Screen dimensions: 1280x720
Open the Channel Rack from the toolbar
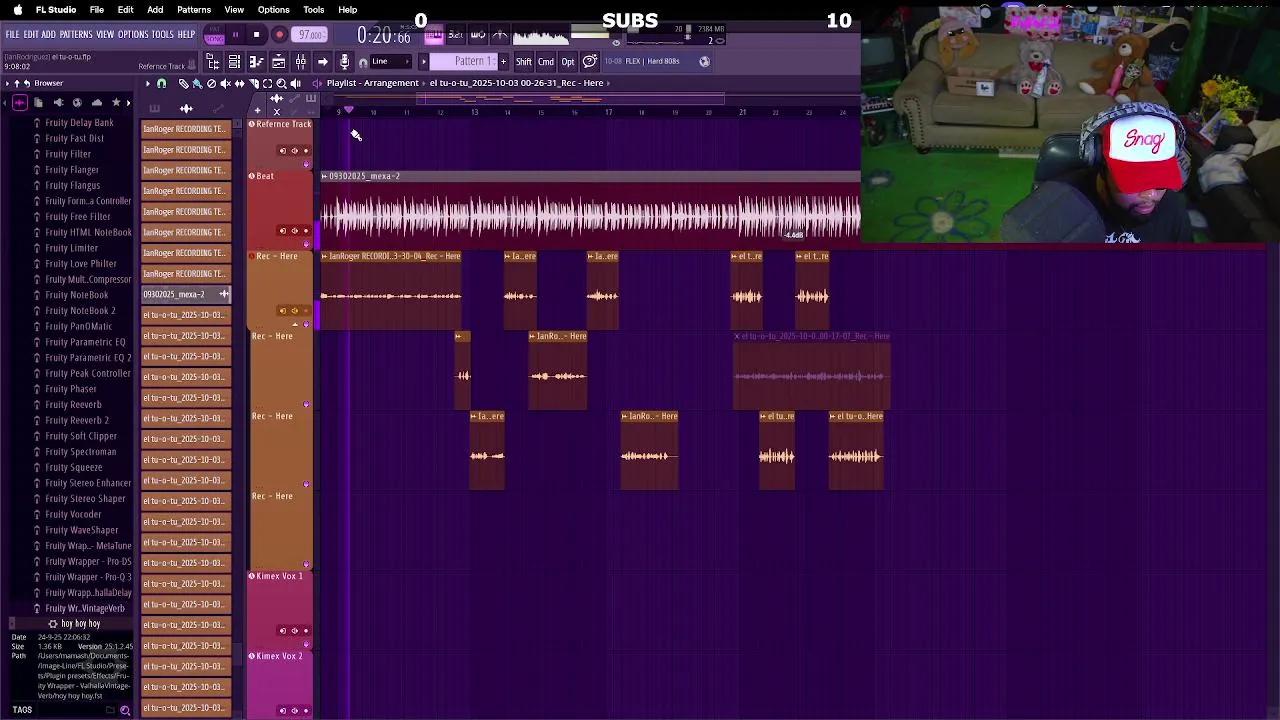pos(234,61)
